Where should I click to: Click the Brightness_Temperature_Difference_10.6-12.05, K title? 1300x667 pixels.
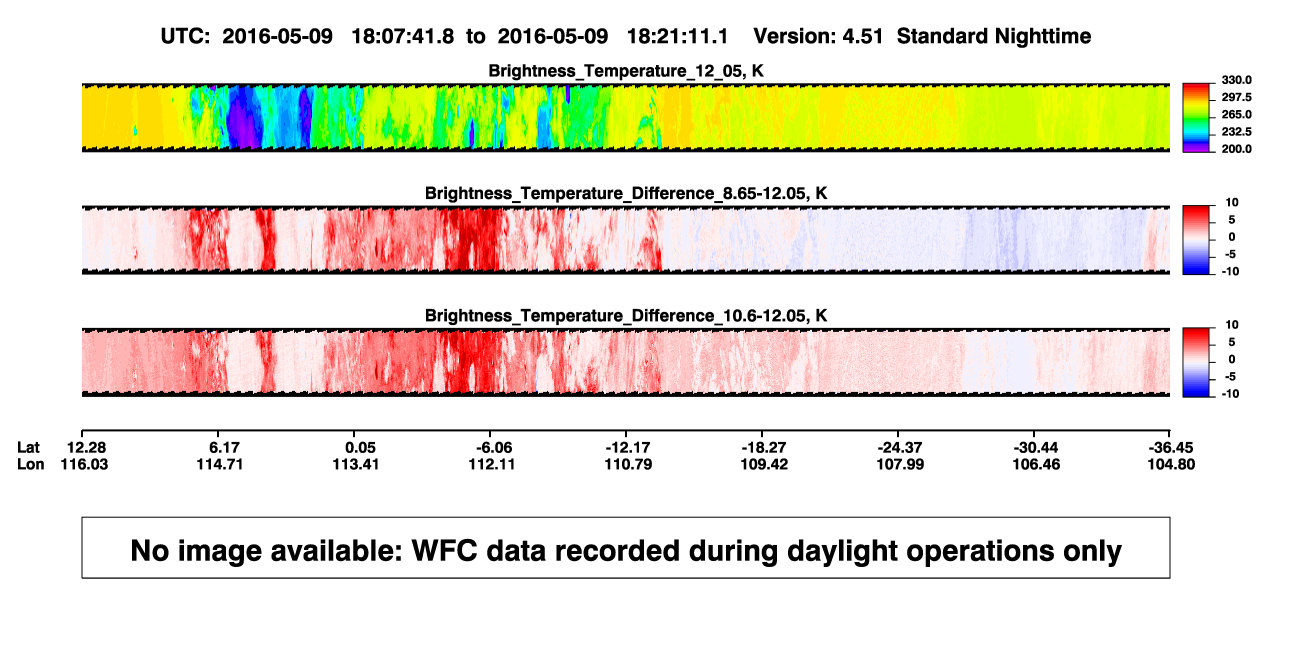[626, 316]
